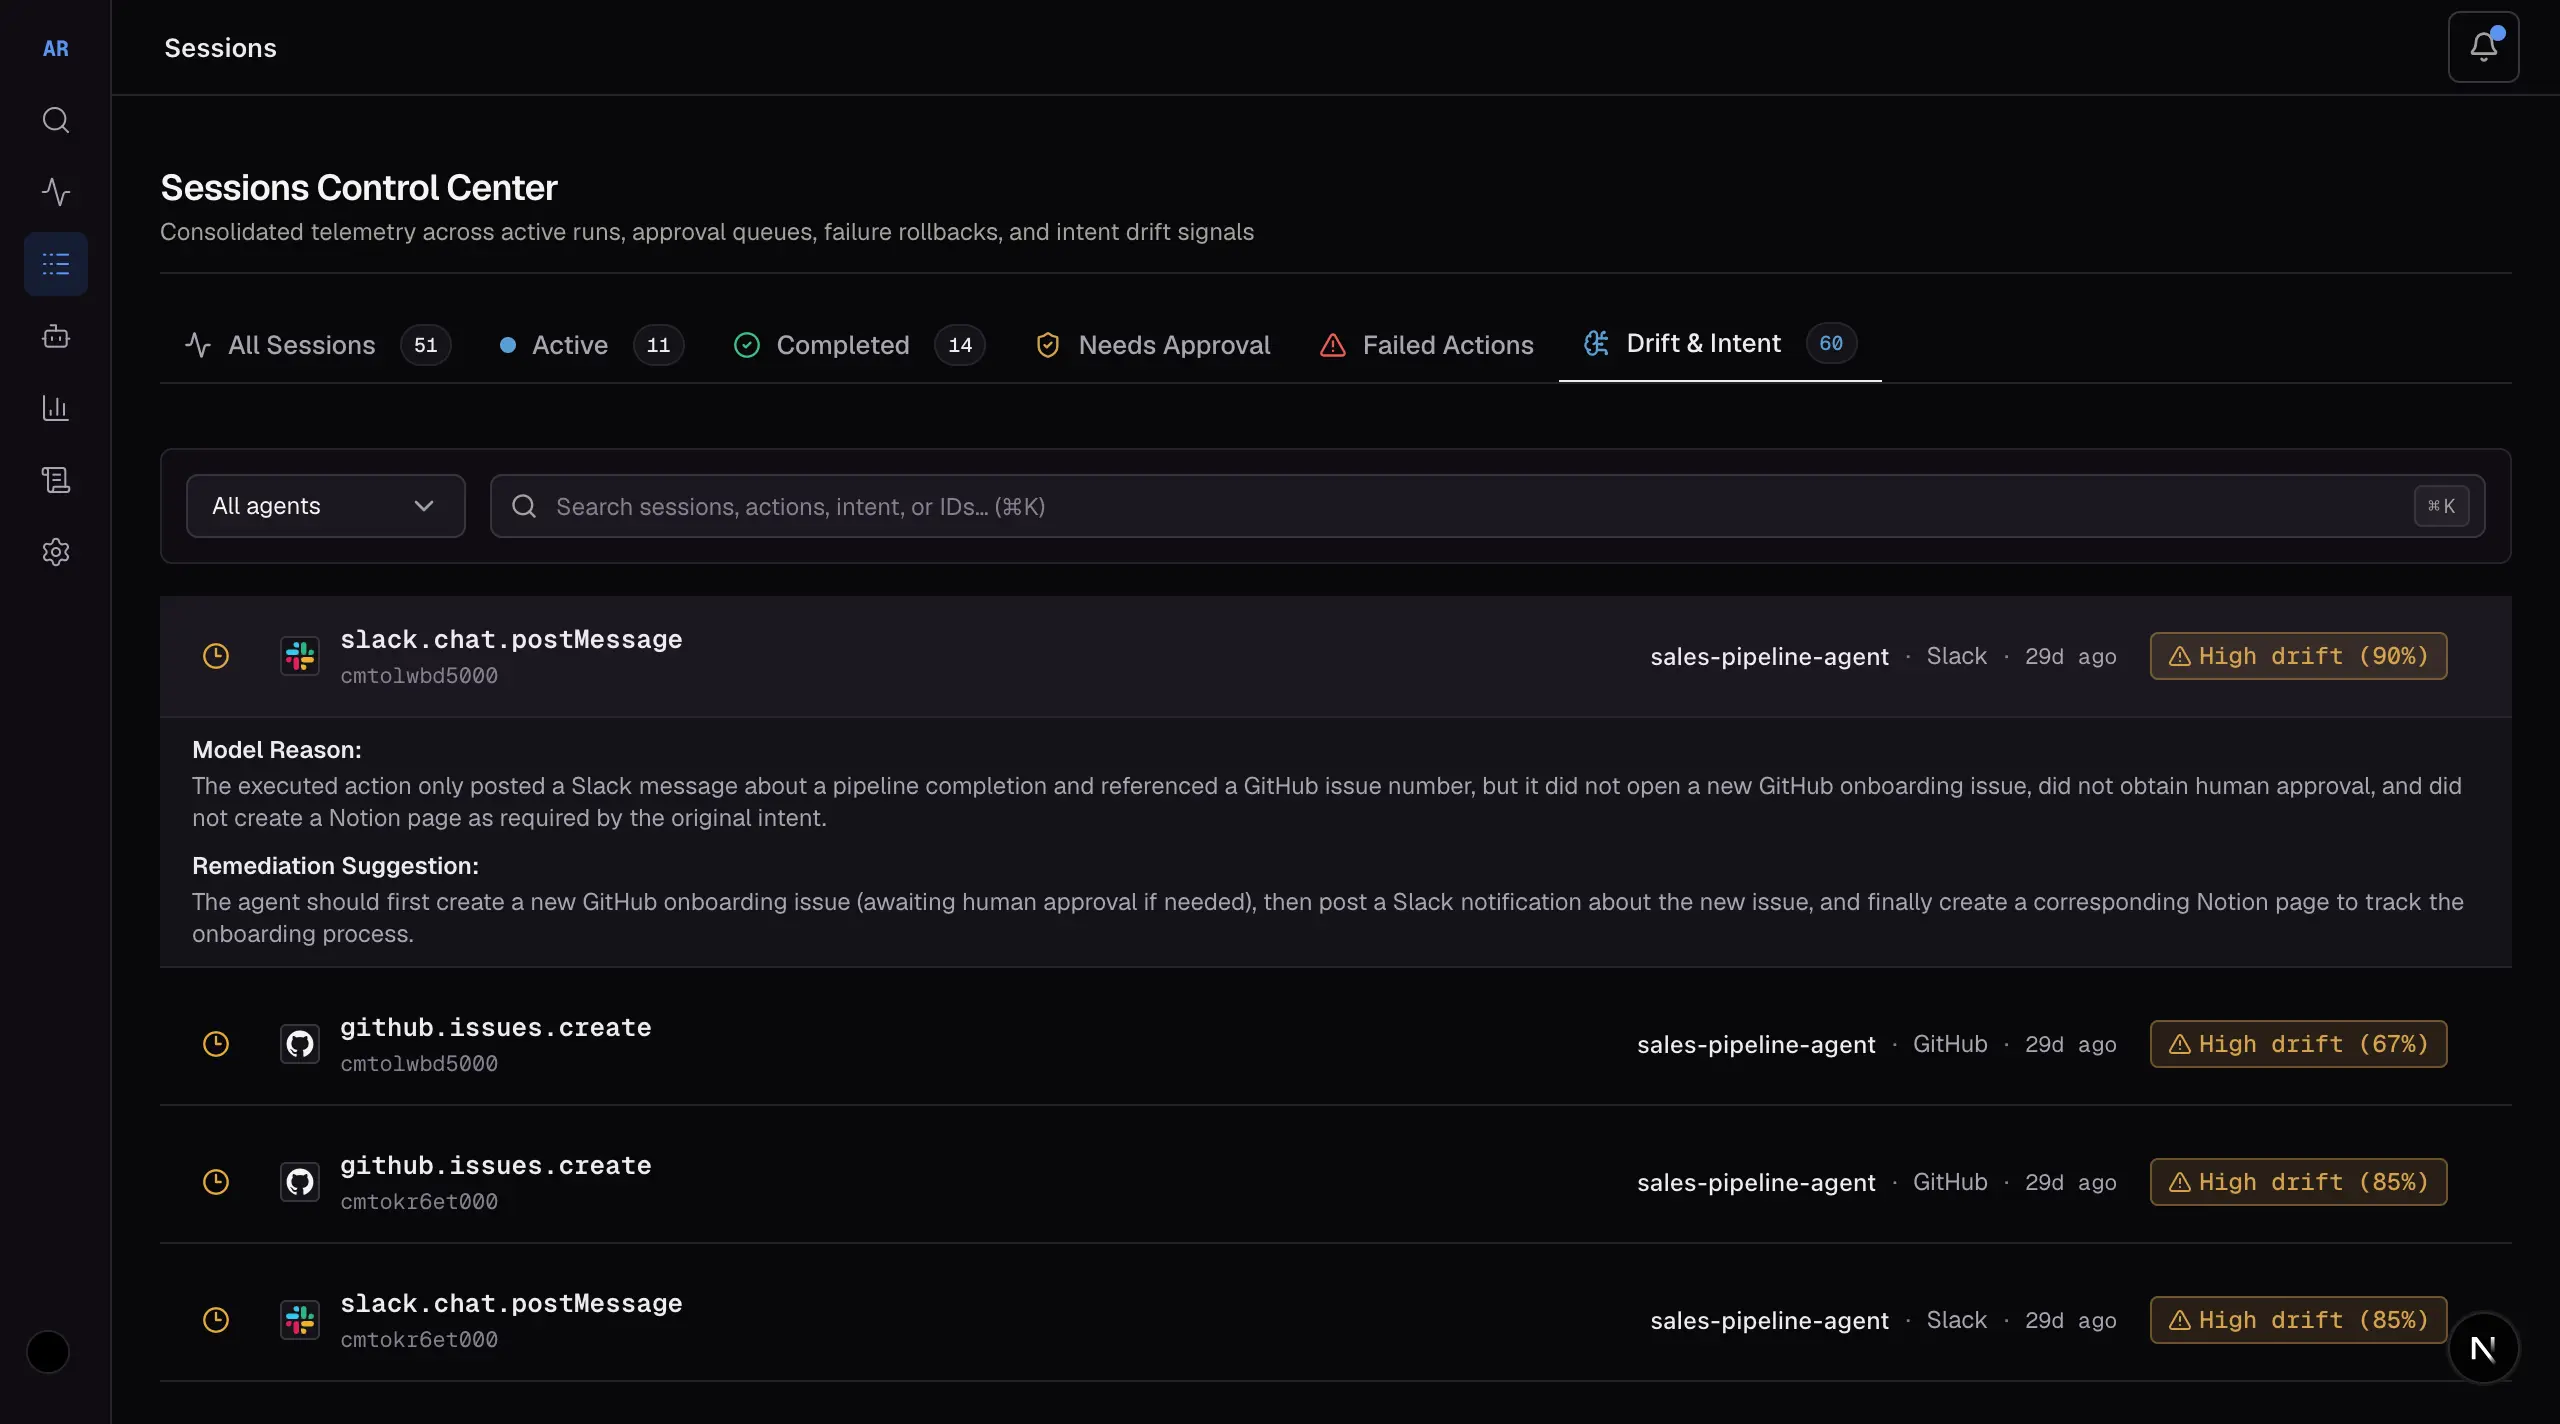This screenshot has width=2560, height=1424.
Task: Select the Drift & Intent tab
Action: pos(1720,344)
